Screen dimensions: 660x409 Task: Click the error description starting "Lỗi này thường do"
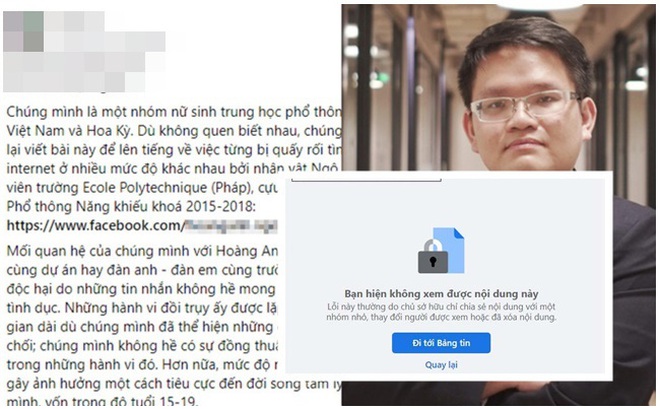coord(441,312)
